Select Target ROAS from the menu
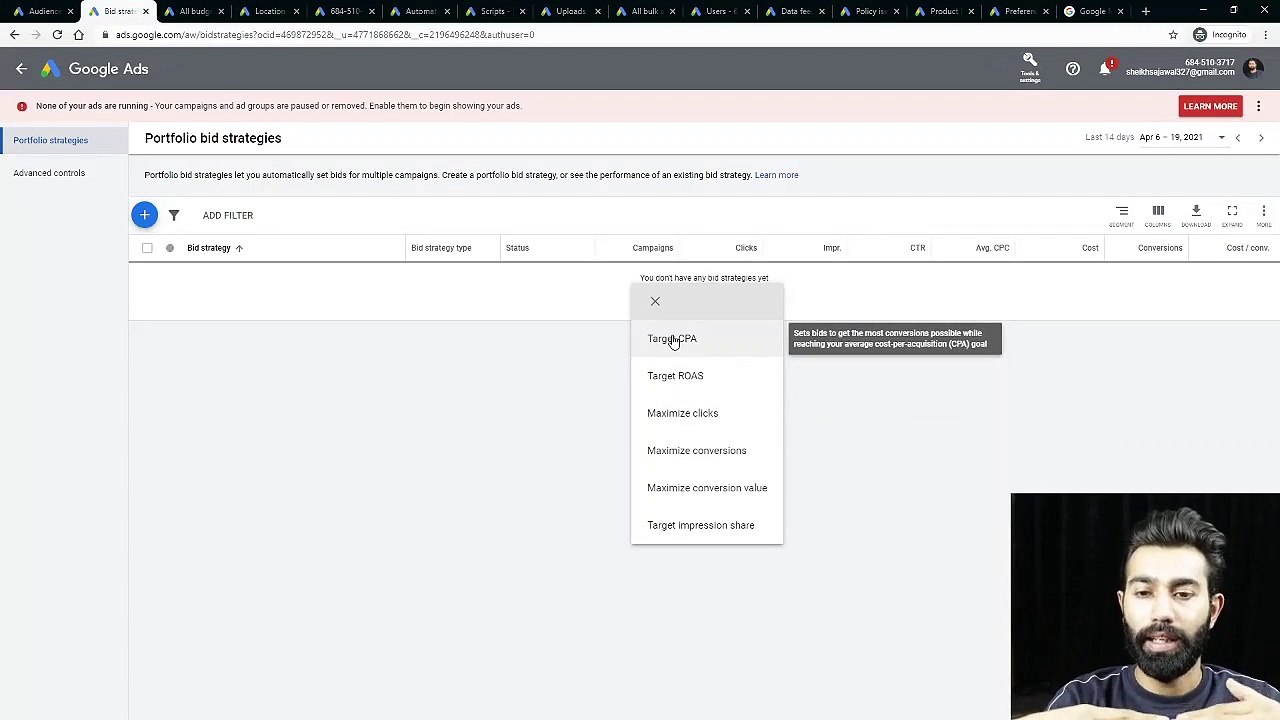This screenshot has width=1280, height=720. pyautogui.click(x=707, y=376)
